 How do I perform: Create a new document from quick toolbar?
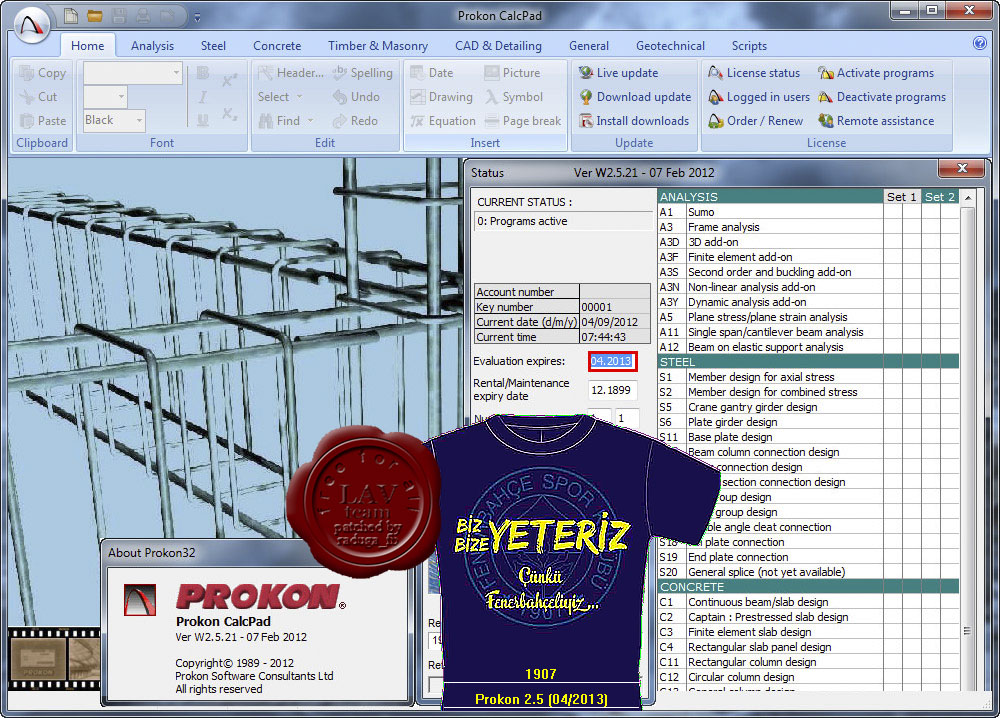tap(71, 16)
